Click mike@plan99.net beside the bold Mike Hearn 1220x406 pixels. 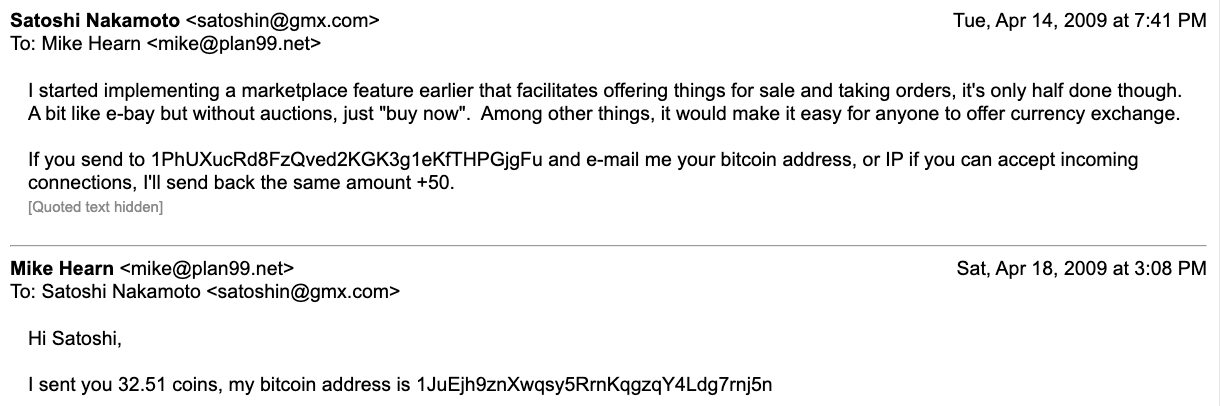click(x=206, y=268)
